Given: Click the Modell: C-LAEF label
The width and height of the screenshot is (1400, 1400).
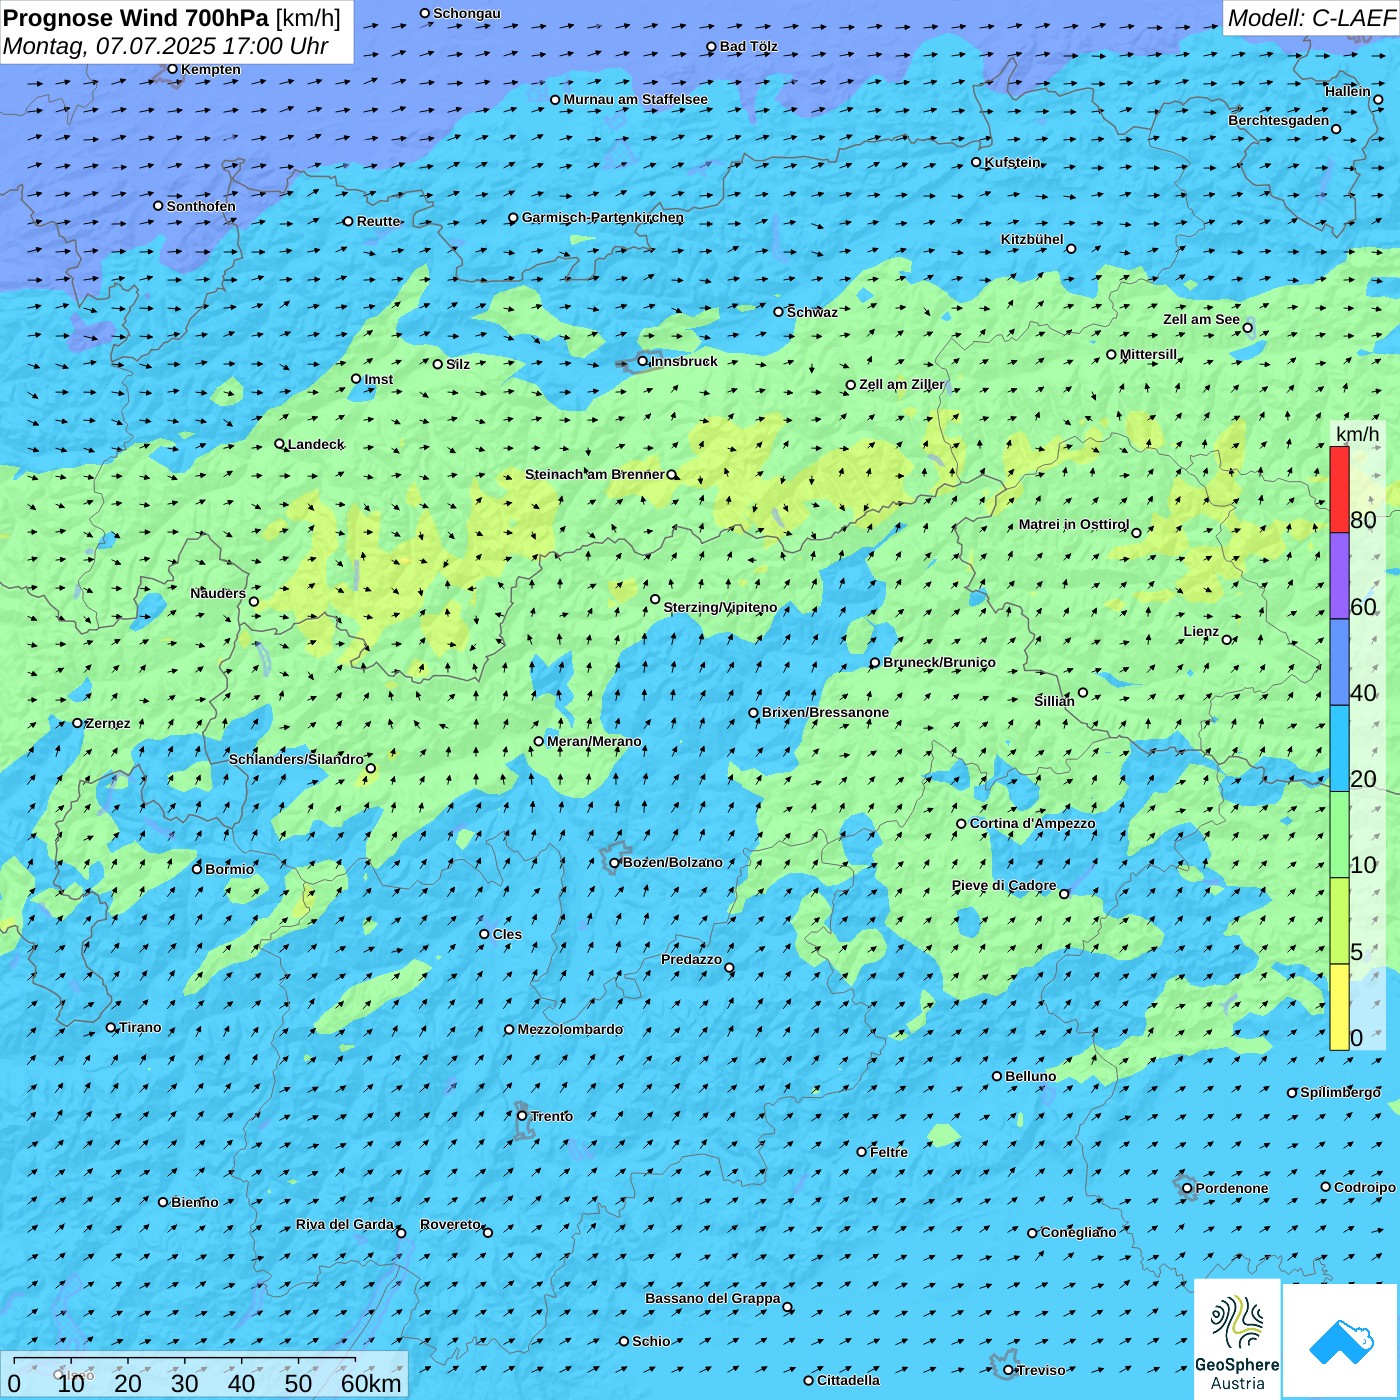Looking at the screenshot, I should point(1310,18).
